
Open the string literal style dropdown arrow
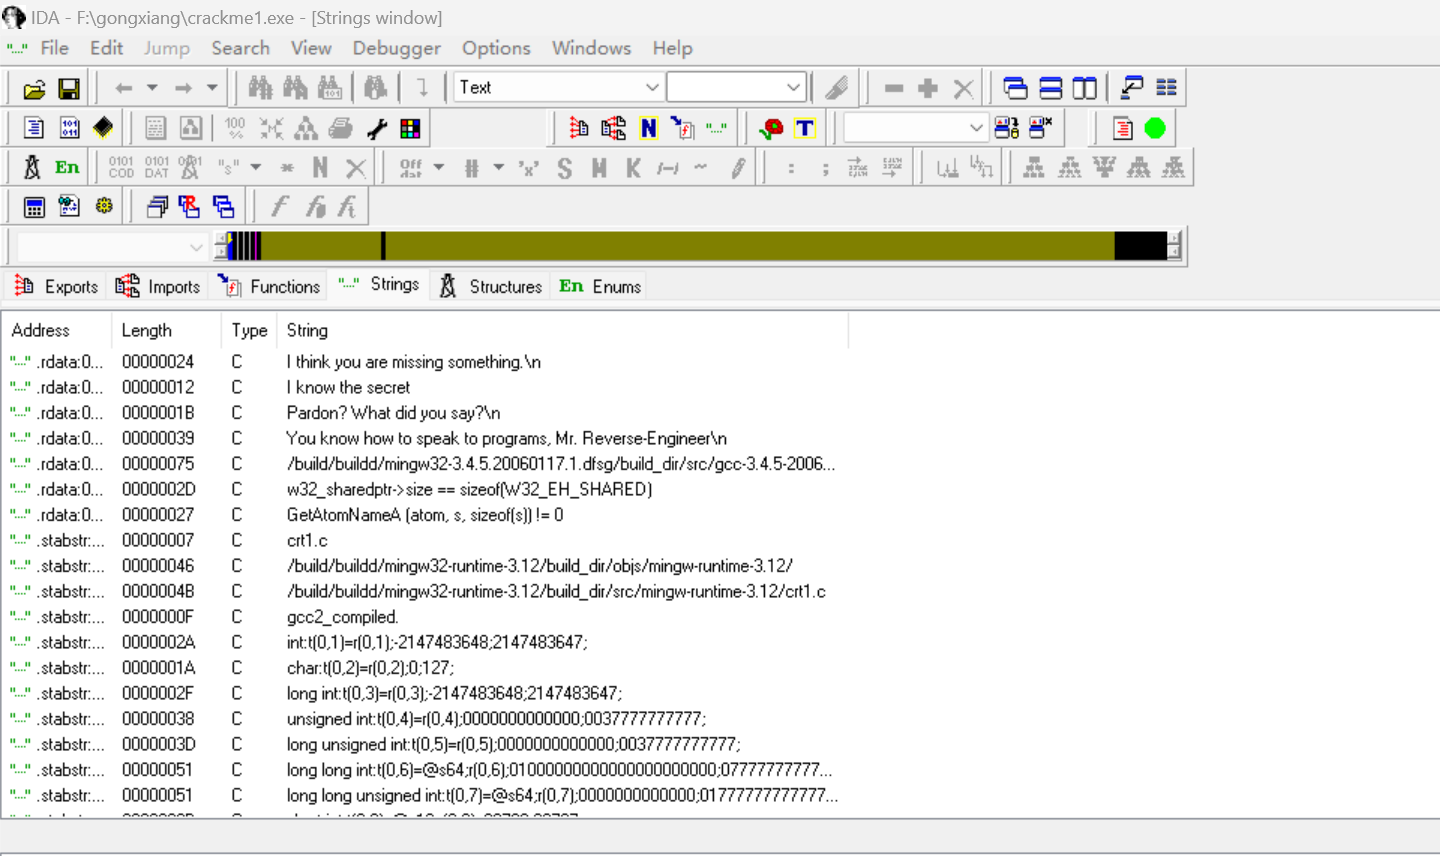pyautogui.click(x=256, y=167)
